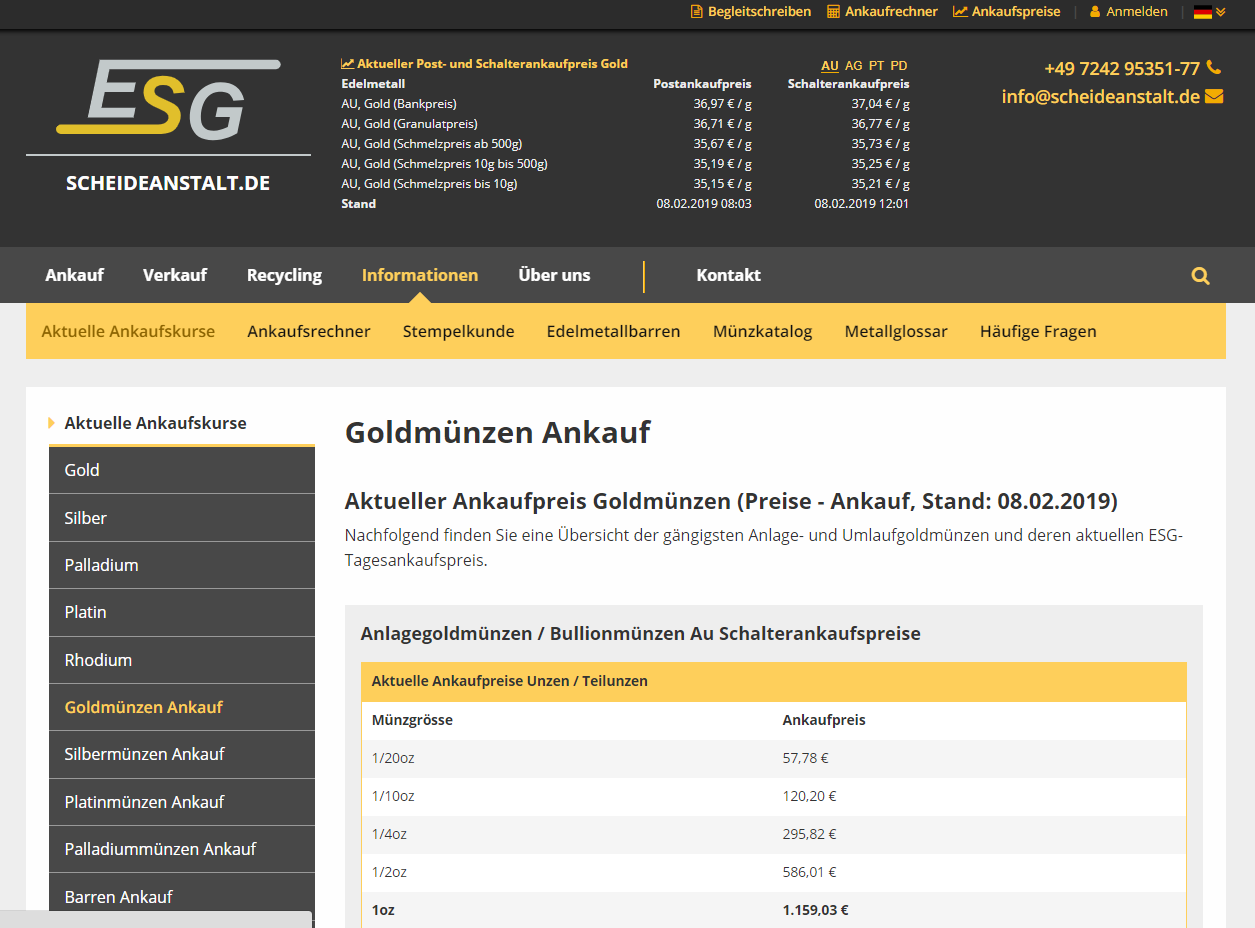This screenshot has width=1255, height=928.
Task: Open Begleitschreiben document icon link
Action: coord(697,12)
